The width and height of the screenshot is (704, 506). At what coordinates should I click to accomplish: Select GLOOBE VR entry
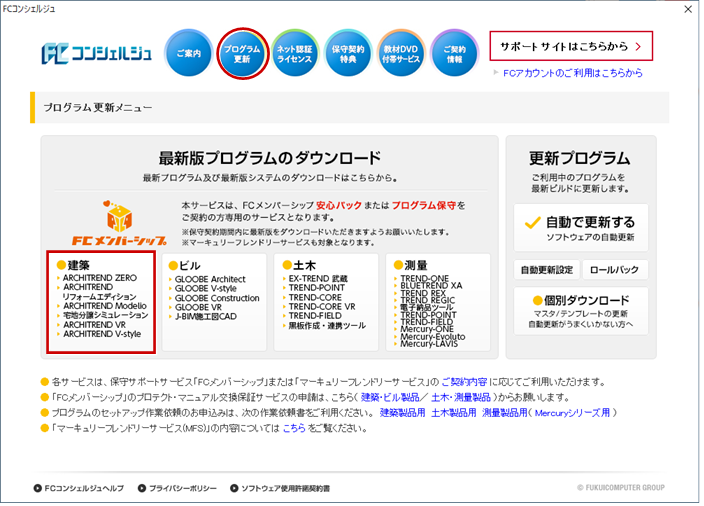(x=198, y=308)
